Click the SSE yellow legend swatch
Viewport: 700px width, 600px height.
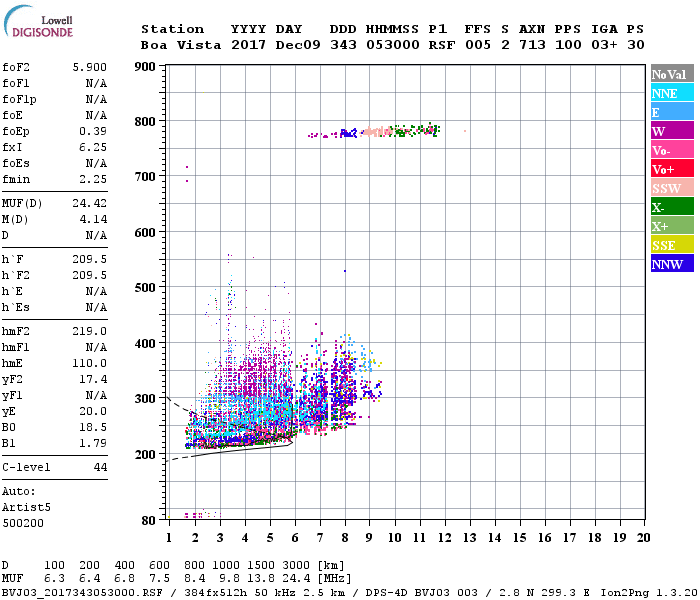point(672,244)
